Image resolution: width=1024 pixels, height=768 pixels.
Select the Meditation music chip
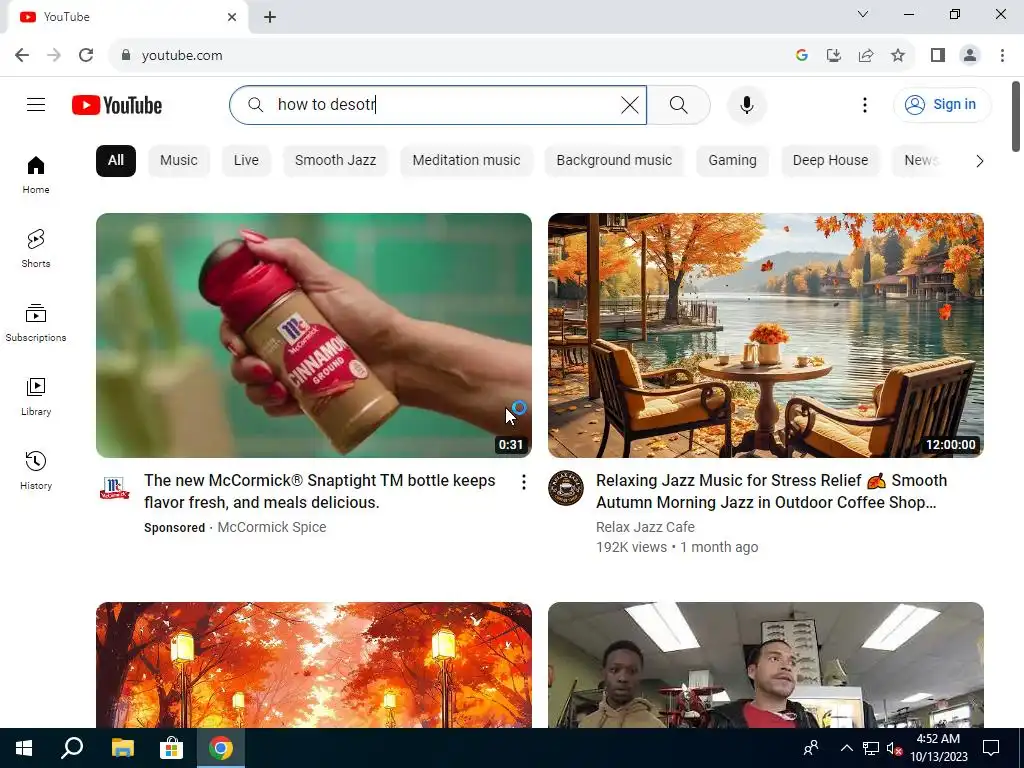466,161
